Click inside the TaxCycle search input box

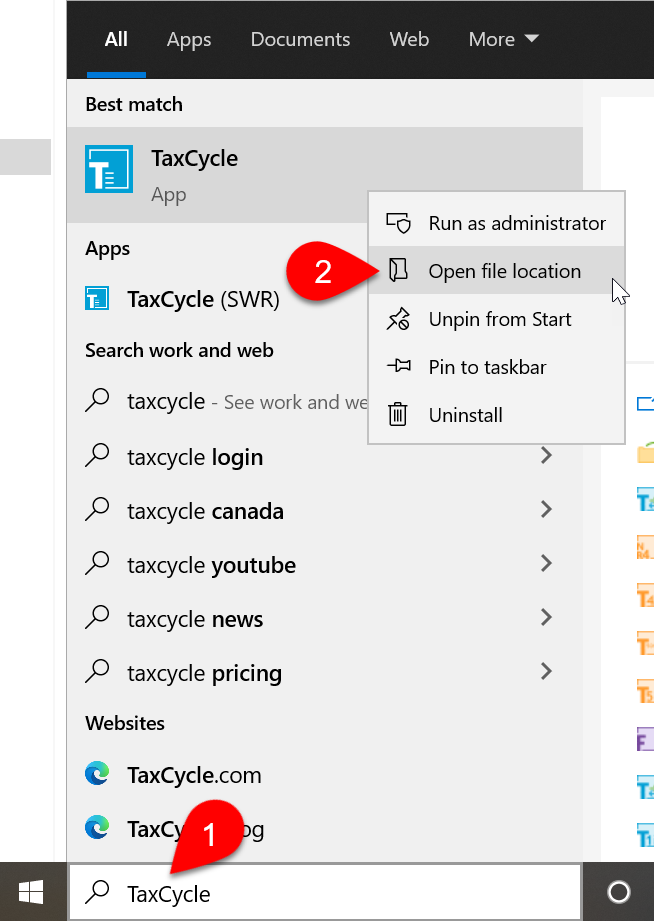pyautogui.click(x=325, y=892)
